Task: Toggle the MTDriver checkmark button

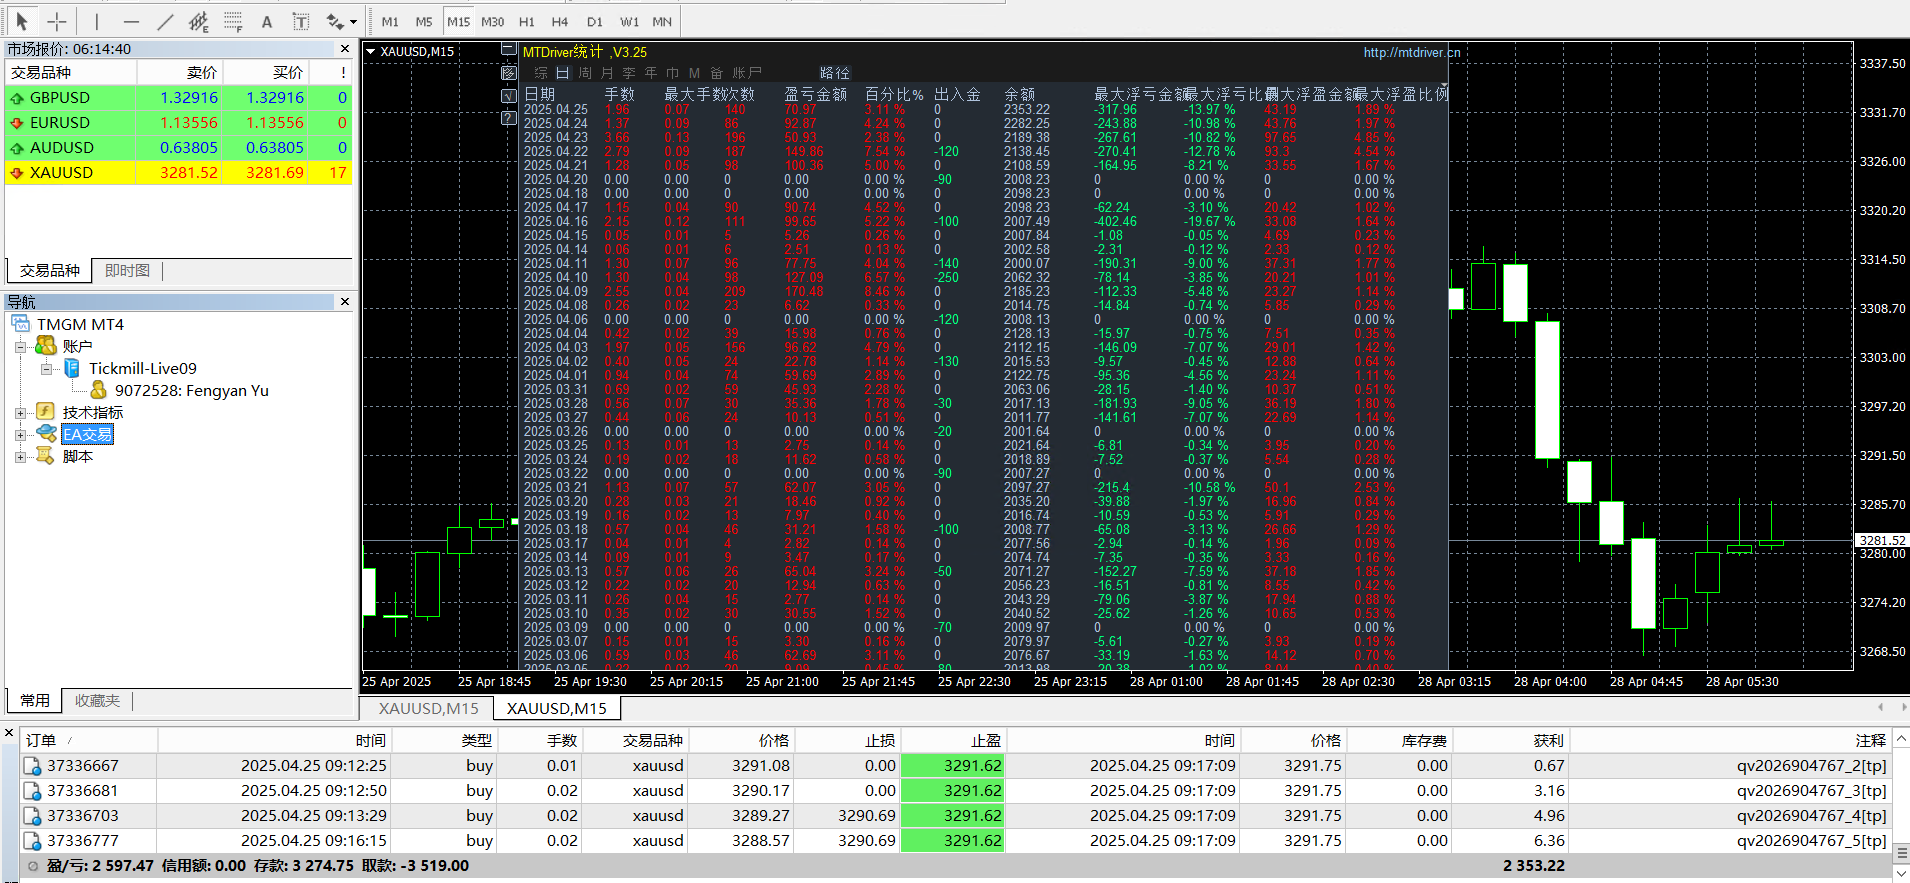Action: pyautogui.click(x=508, y=95)
